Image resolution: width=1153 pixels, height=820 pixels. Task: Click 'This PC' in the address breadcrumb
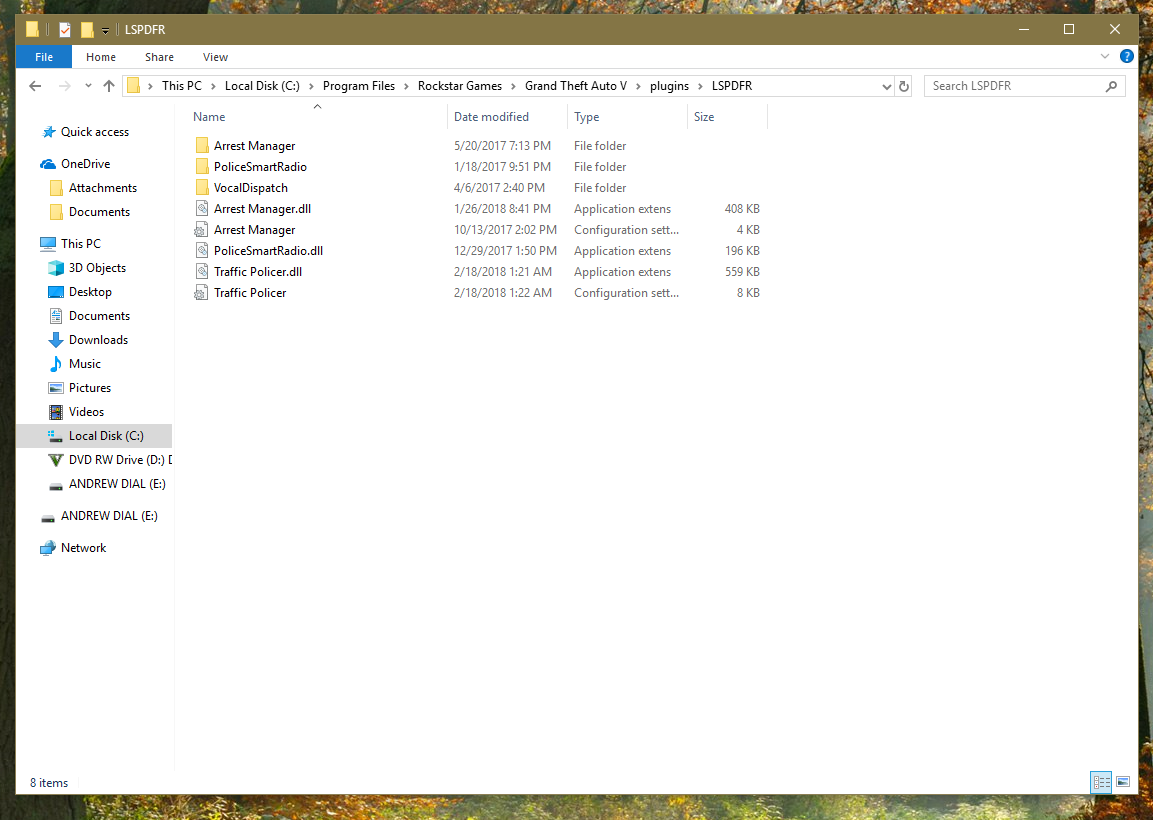(x=182, y=86)
